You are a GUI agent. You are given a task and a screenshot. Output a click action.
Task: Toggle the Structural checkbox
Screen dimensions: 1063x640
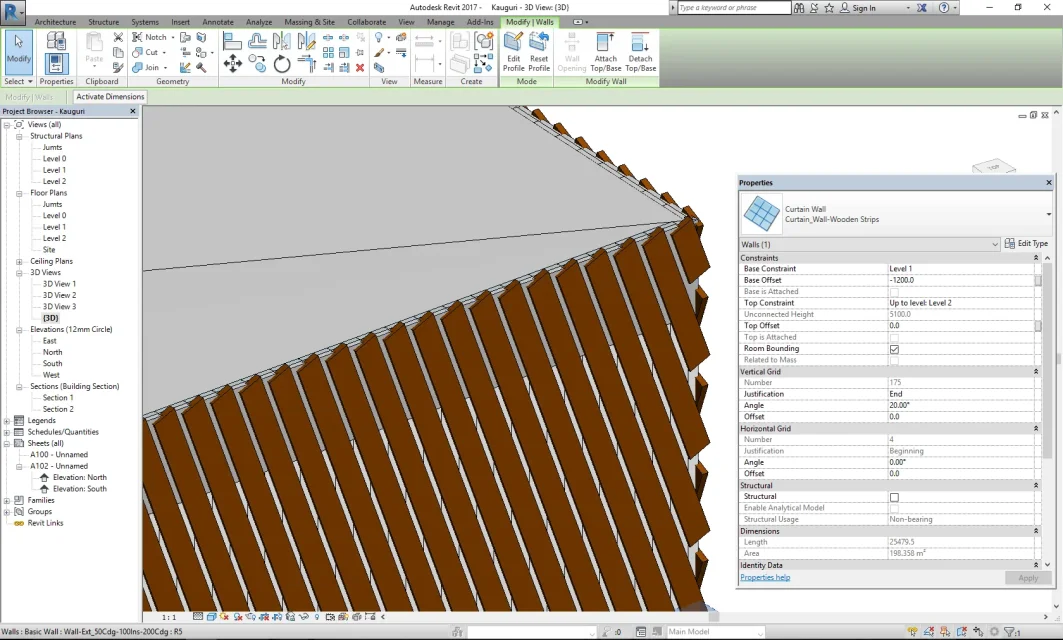(894, 497)
